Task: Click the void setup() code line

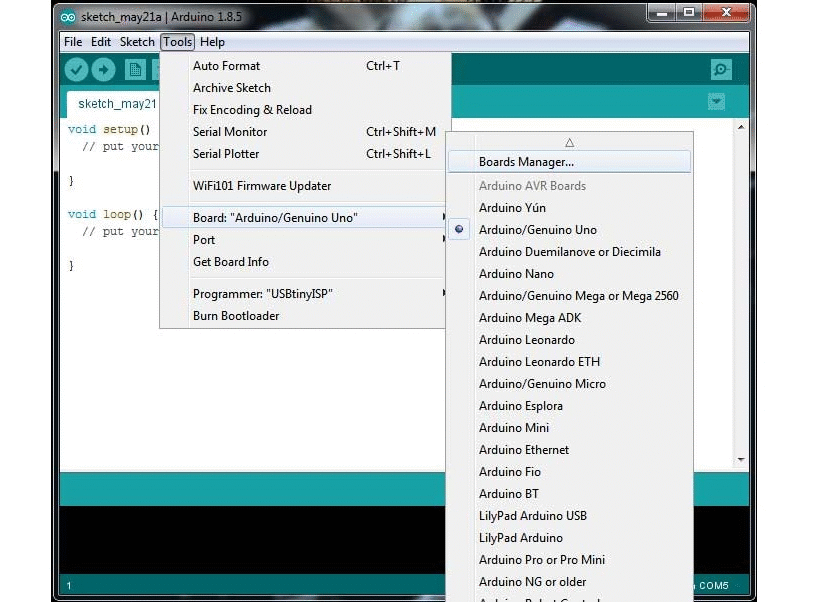Action: 109,129
